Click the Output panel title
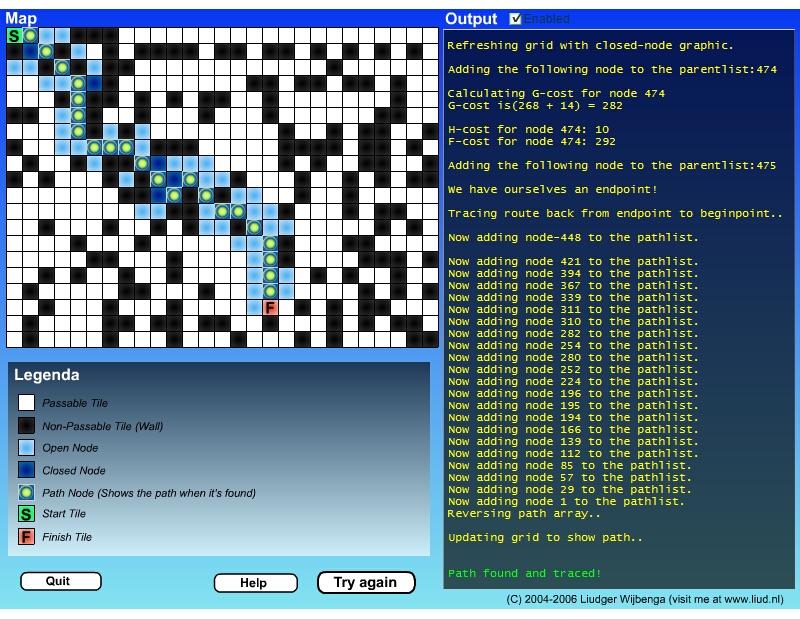The height and width of the screenshot is (619, 800). 471,18
